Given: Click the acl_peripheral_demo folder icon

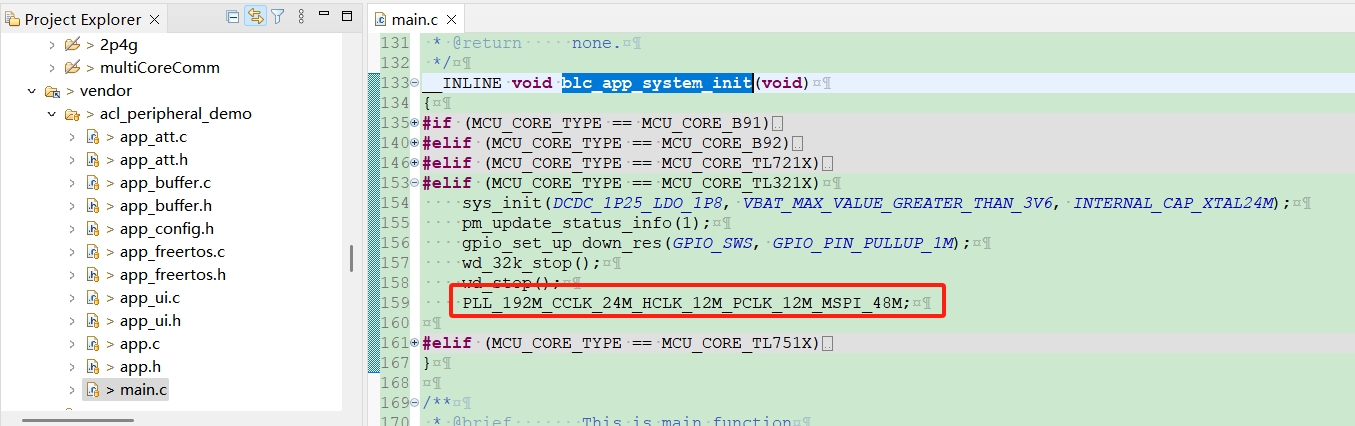Looking at the screenshot, I should click(x=72, y=114).
